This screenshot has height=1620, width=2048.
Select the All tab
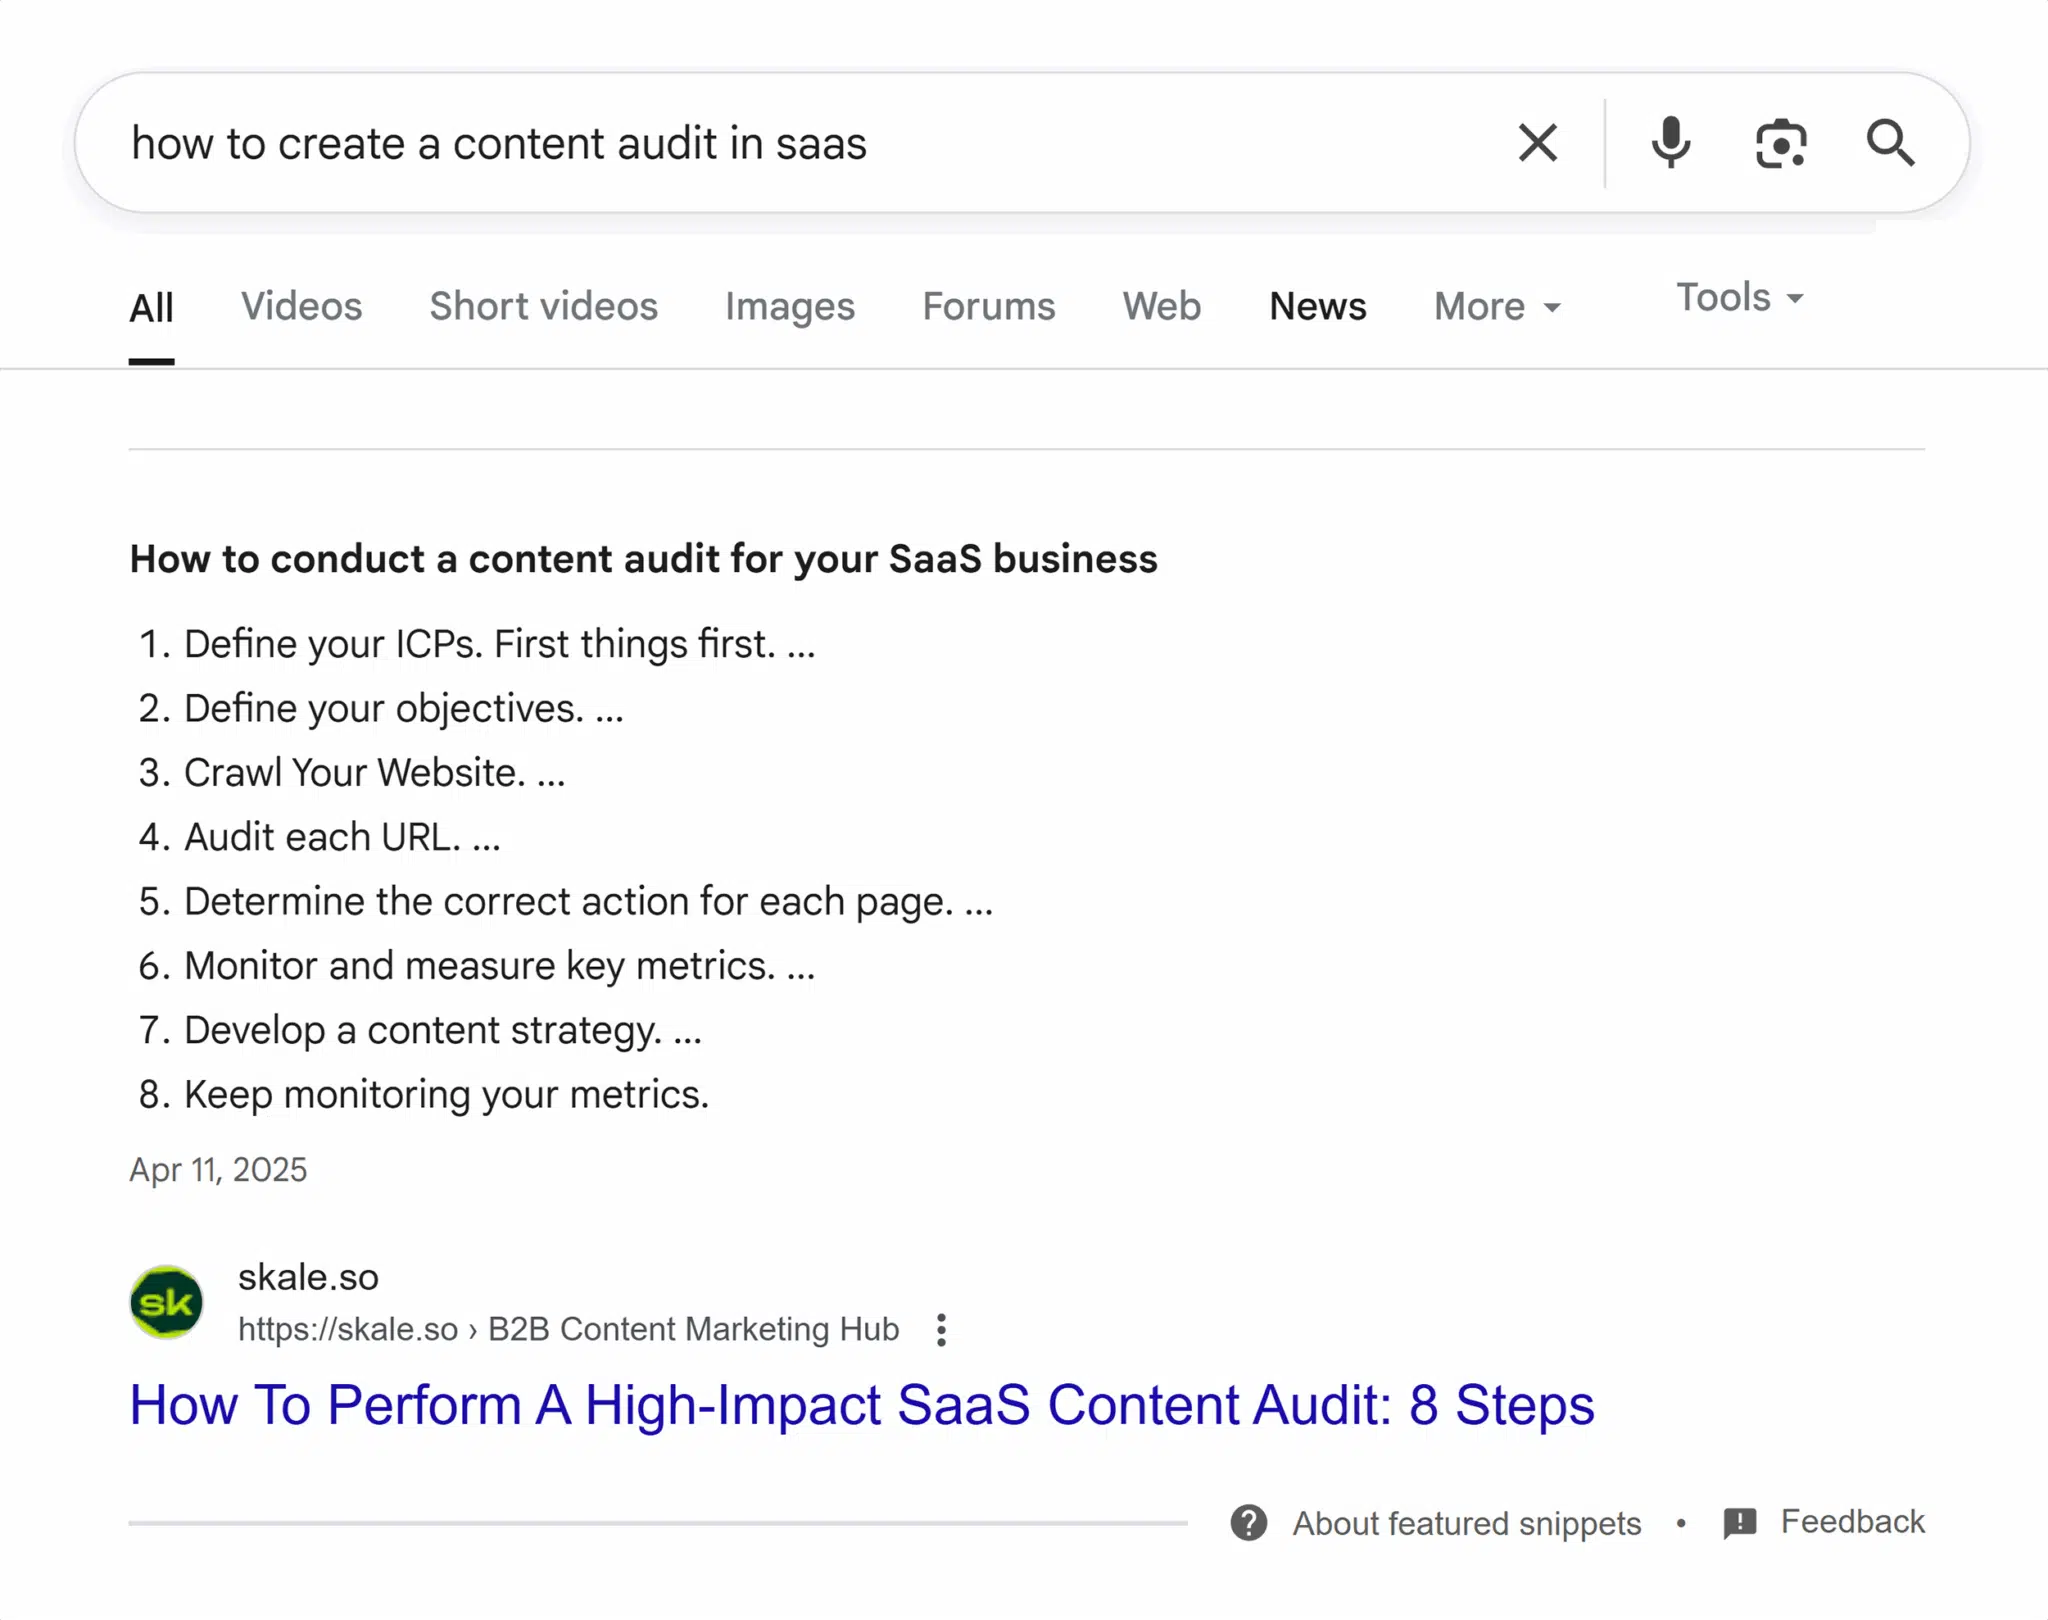[x=151, y=307]
